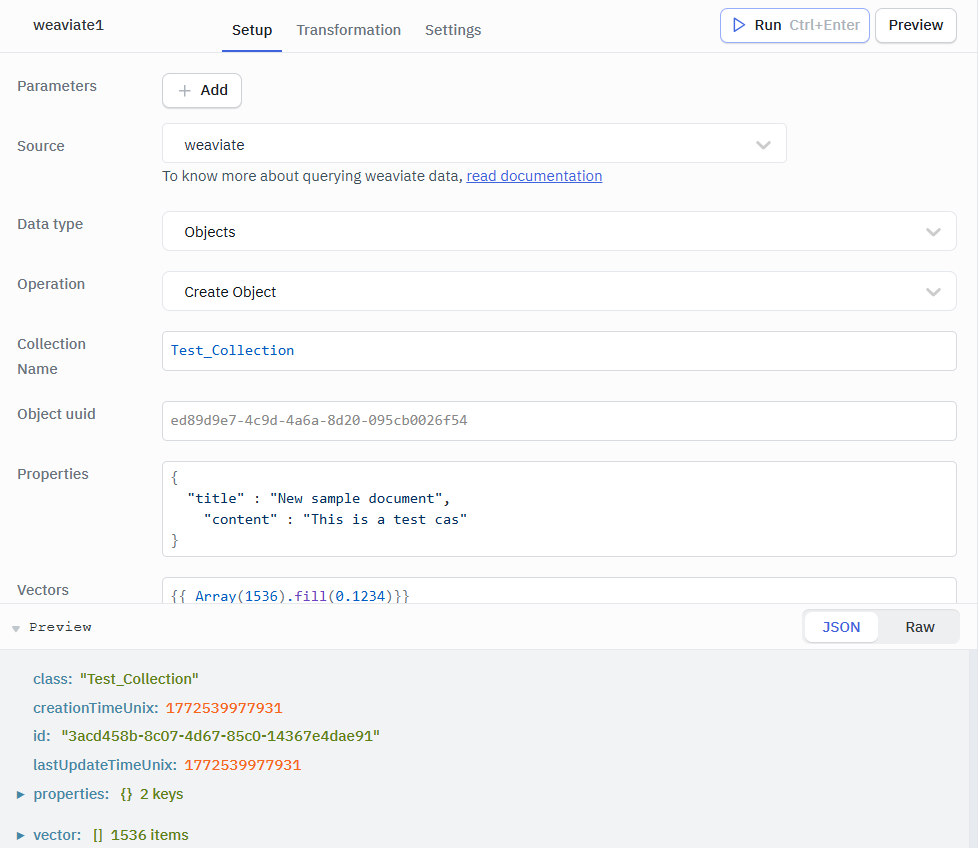Expand the vector node in preview

21,836
